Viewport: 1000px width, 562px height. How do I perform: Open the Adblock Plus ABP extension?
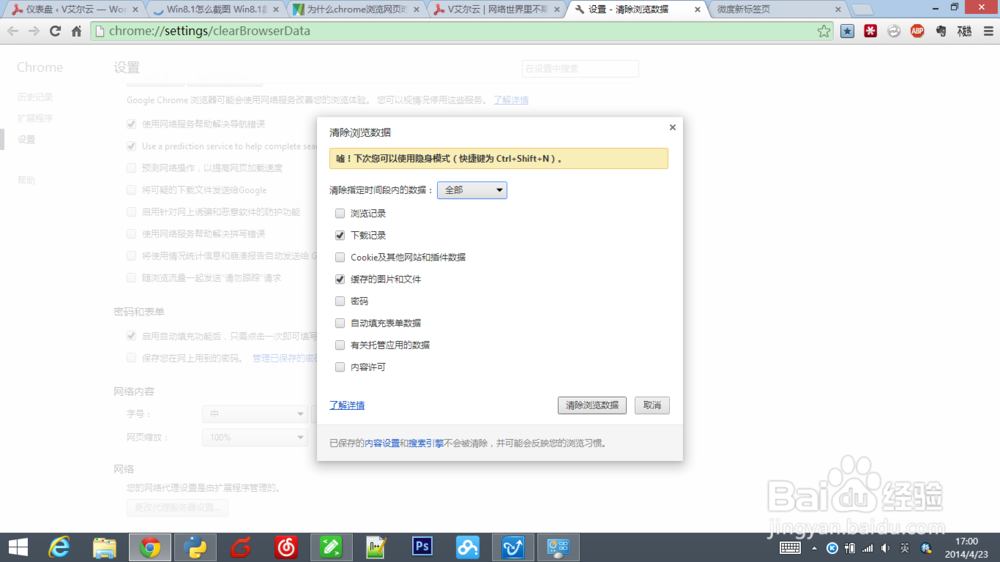point(917,31)
